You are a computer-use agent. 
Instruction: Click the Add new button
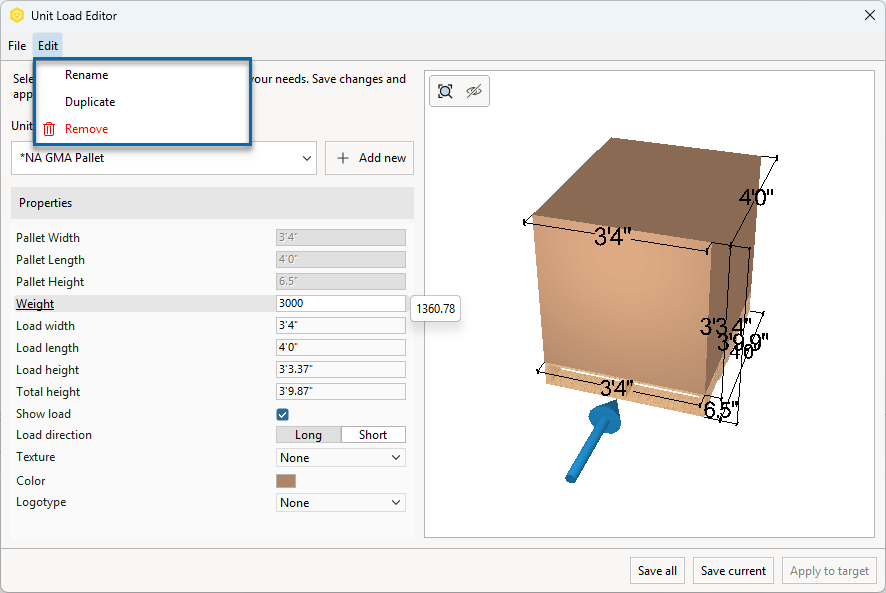point(369,158)
